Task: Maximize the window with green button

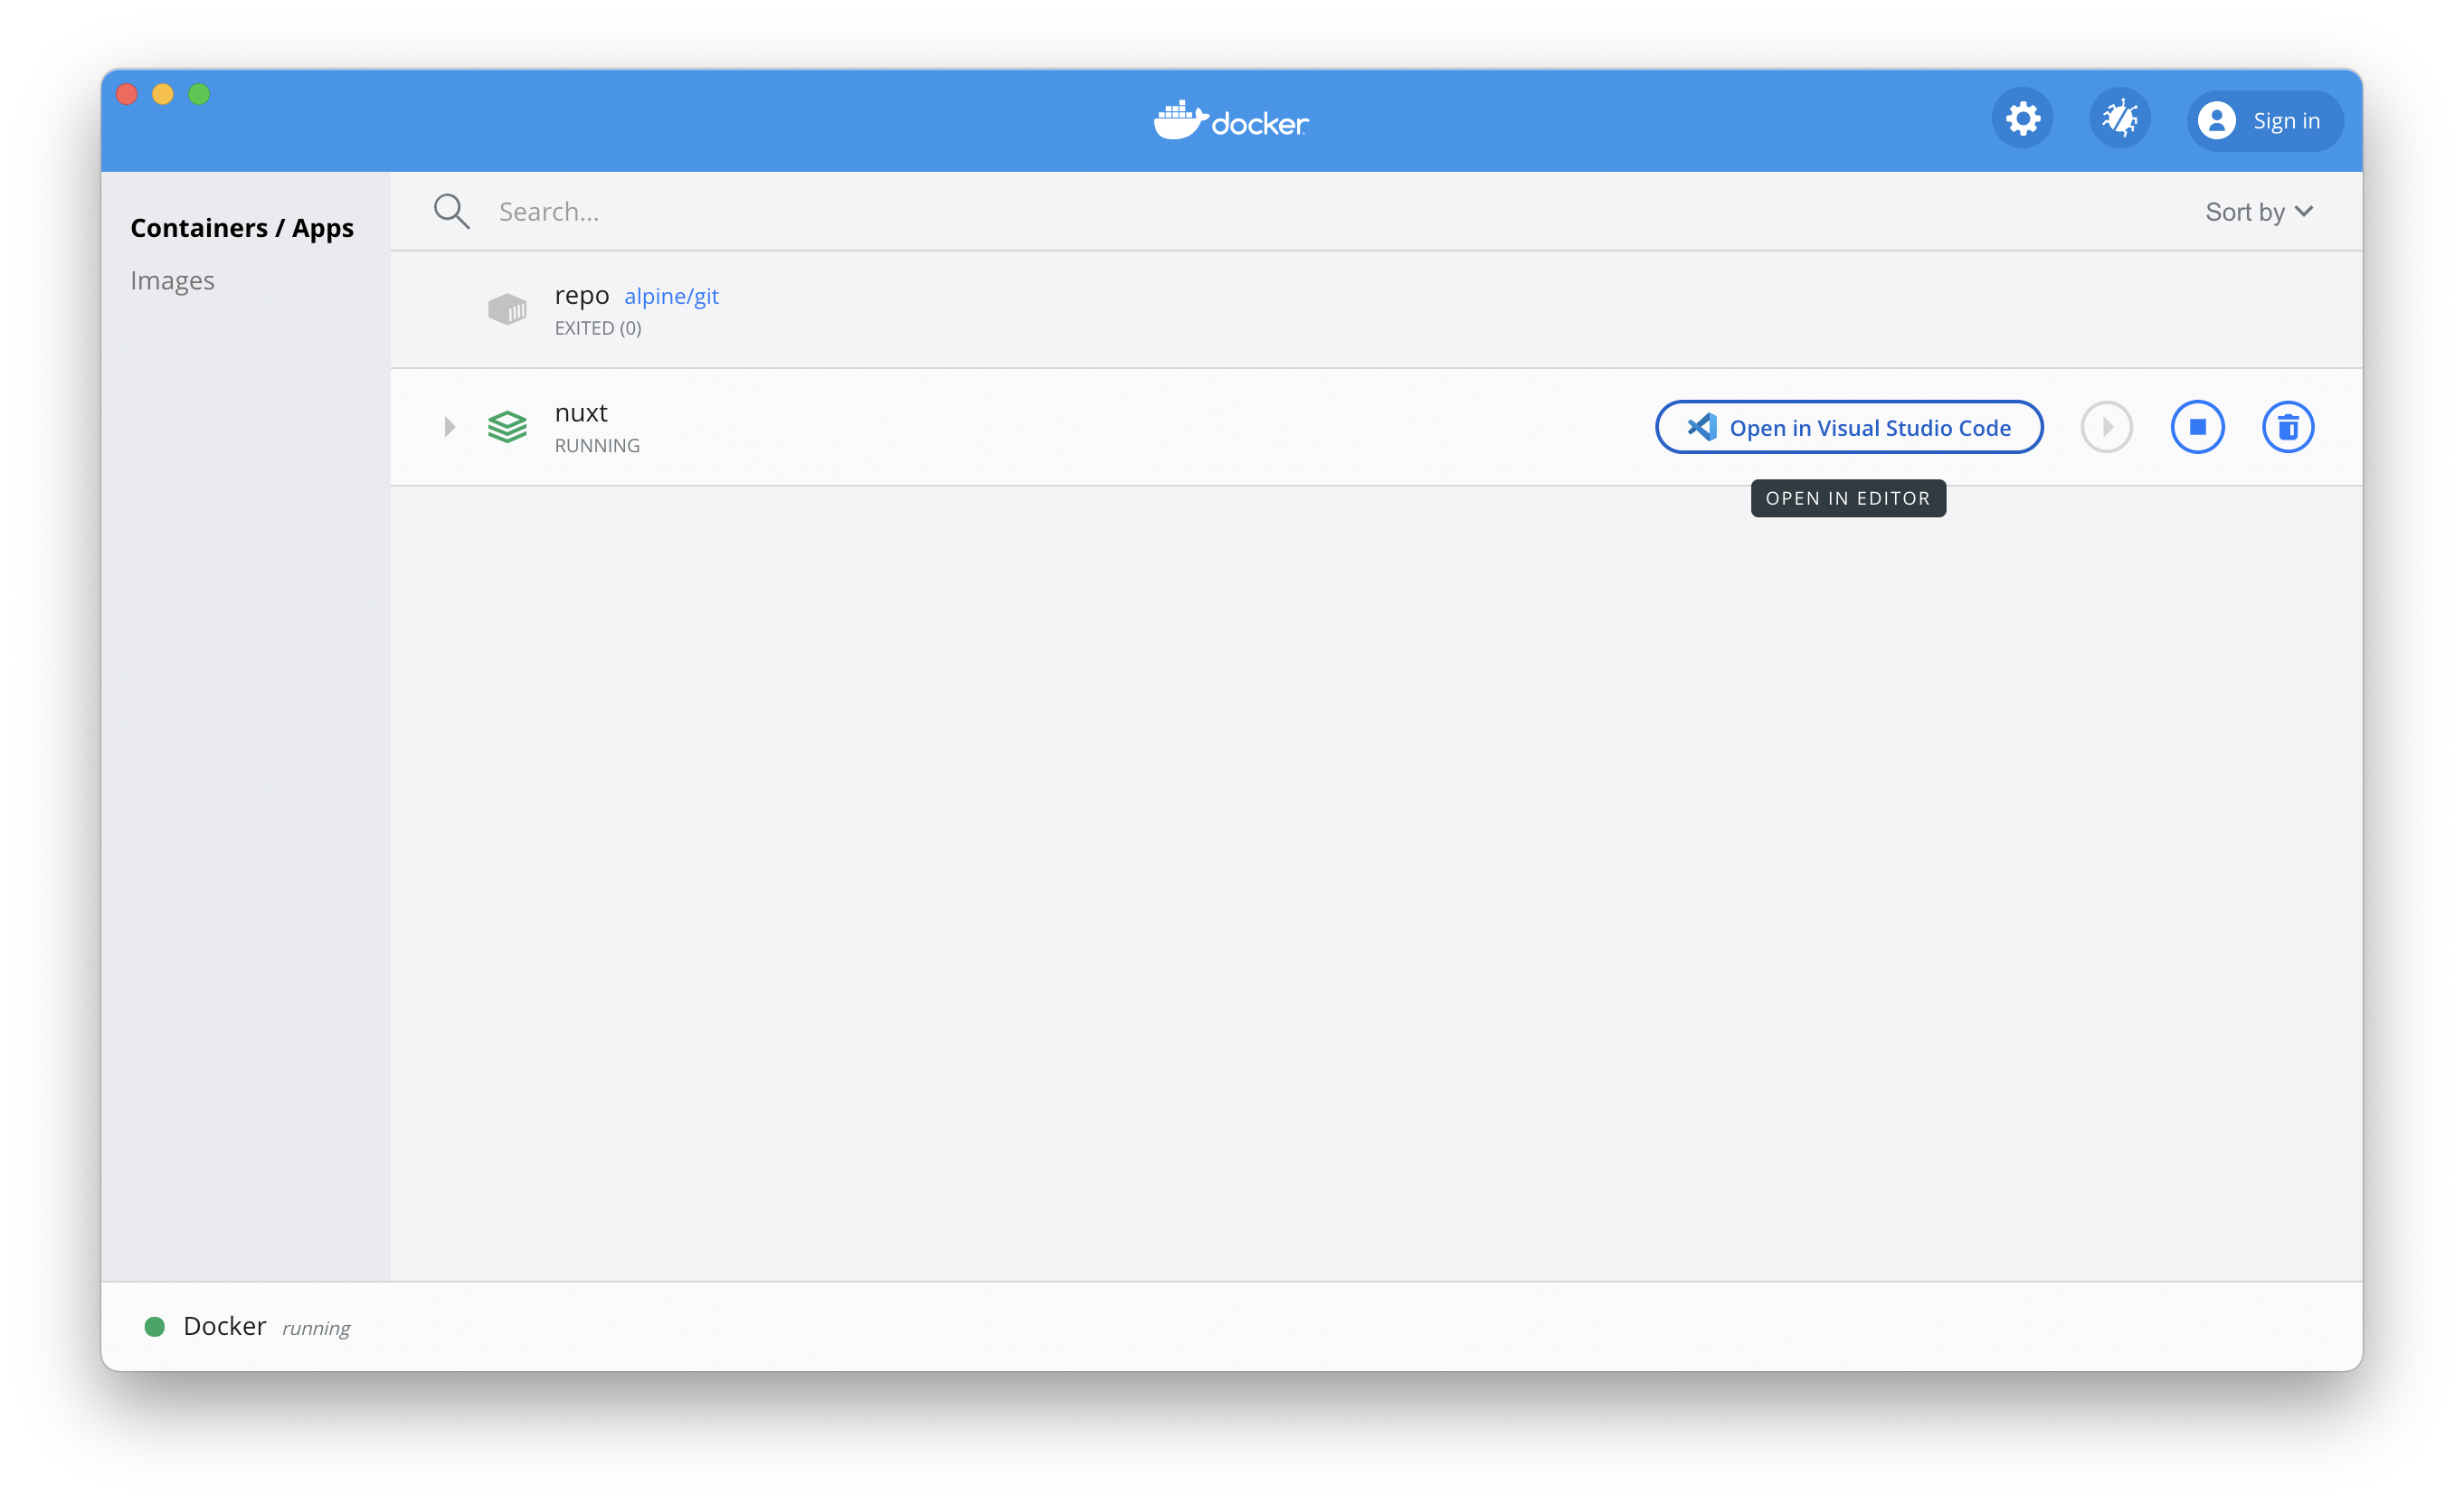Action: click(199, 94)
